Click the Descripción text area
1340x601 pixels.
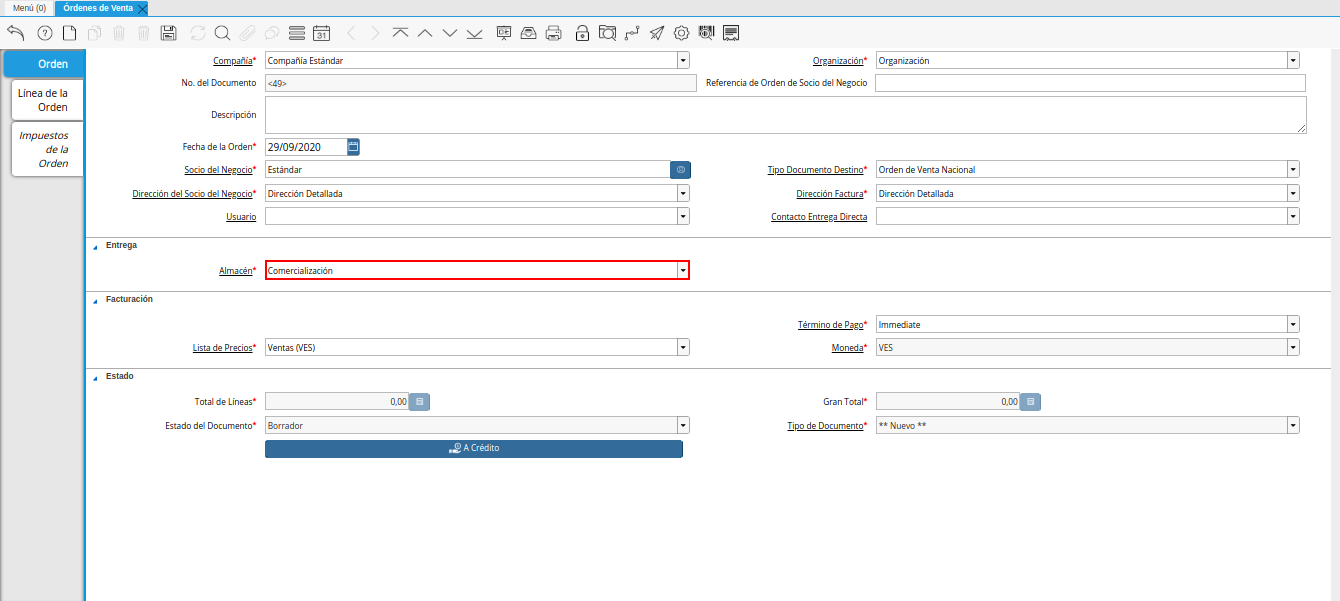[785, 115]
